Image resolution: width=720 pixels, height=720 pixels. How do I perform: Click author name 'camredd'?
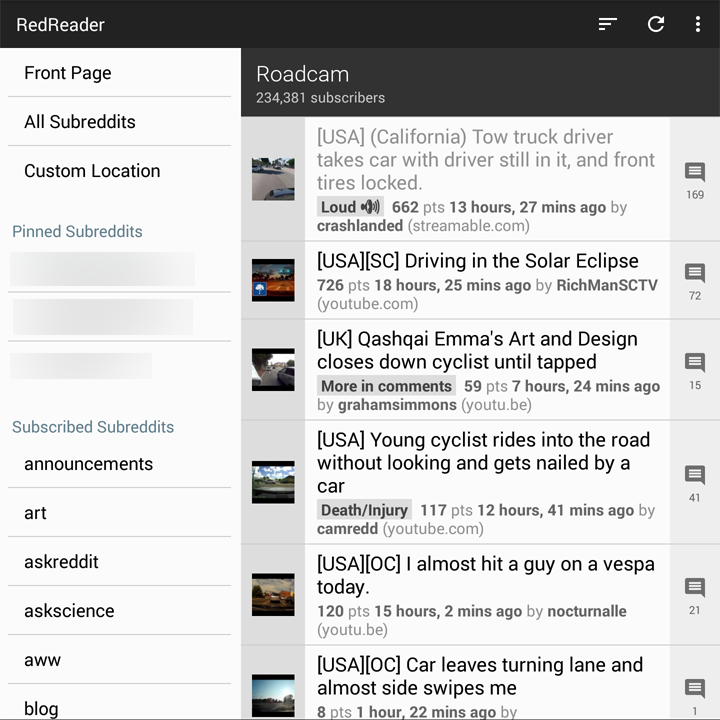point(348,529)
